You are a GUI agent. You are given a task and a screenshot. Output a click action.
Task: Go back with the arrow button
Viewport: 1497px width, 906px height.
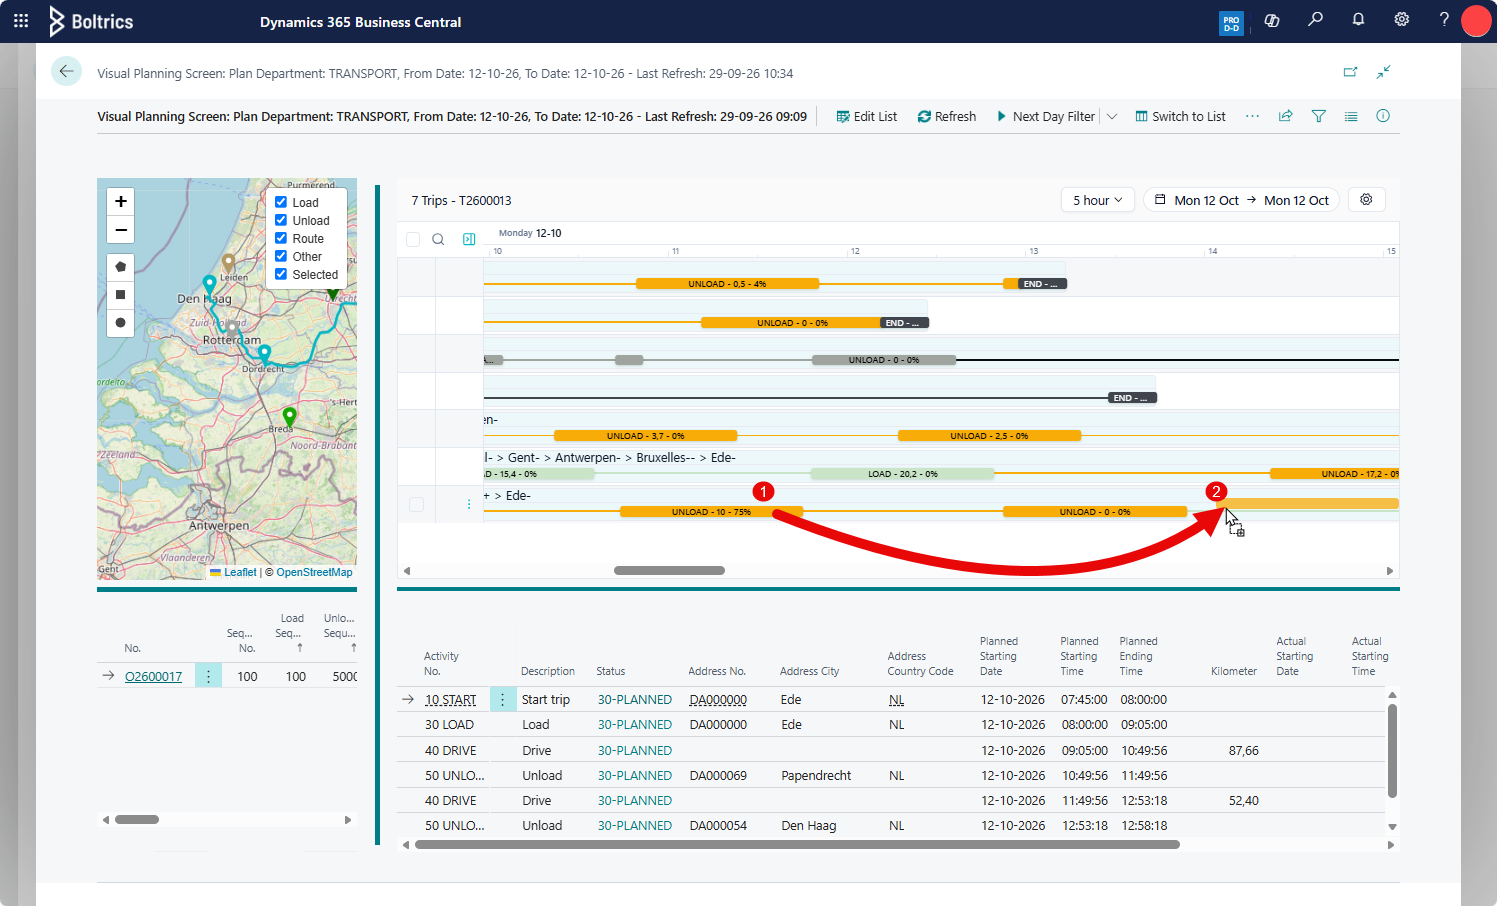pos(66,71)
